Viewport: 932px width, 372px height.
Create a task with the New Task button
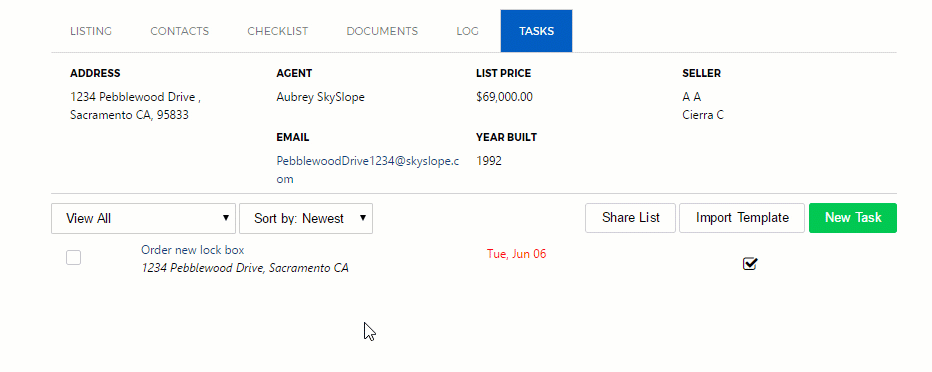point(853,217)
